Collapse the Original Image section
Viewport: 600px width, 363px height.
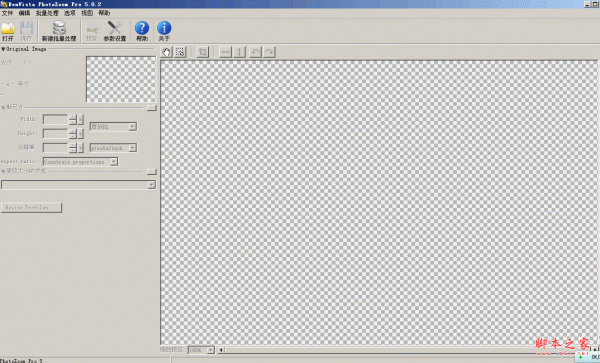coord(3,49)
